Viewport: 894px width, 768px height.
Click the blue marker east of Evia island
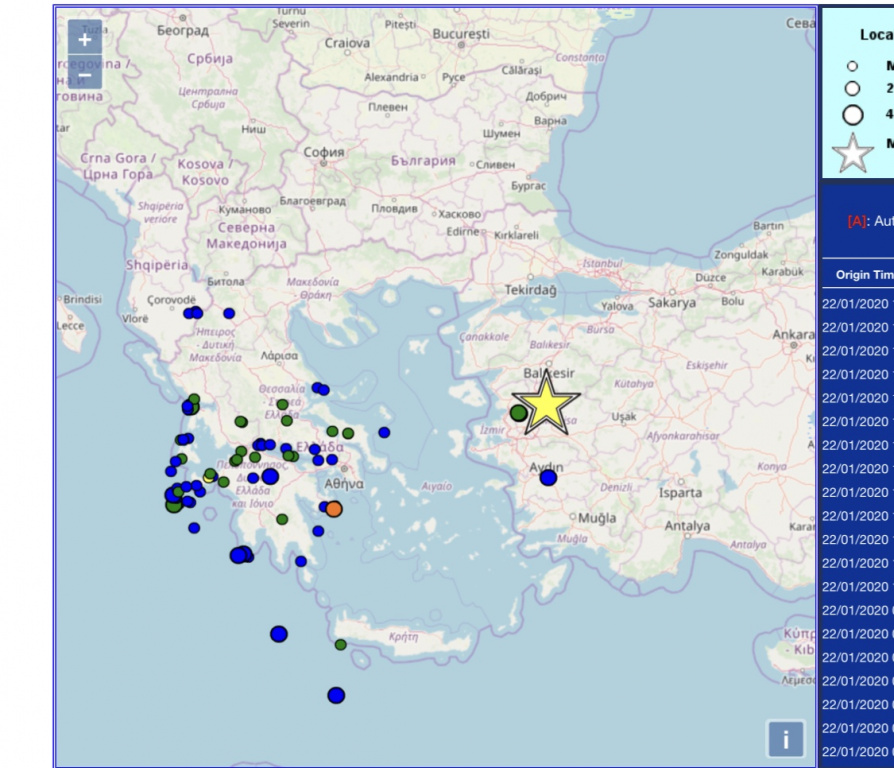coord(384,432)
